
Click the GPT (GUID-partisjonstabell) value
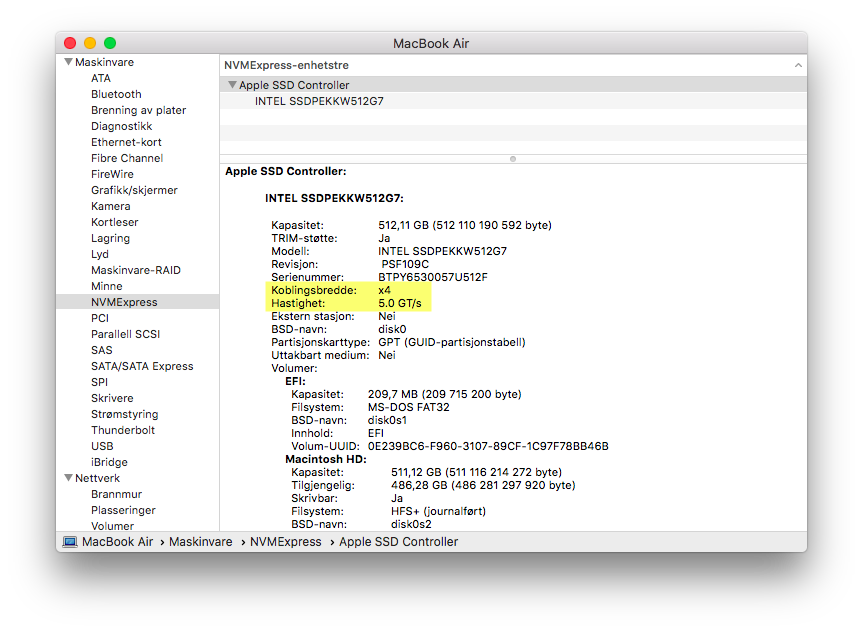(x=451, y=342)
